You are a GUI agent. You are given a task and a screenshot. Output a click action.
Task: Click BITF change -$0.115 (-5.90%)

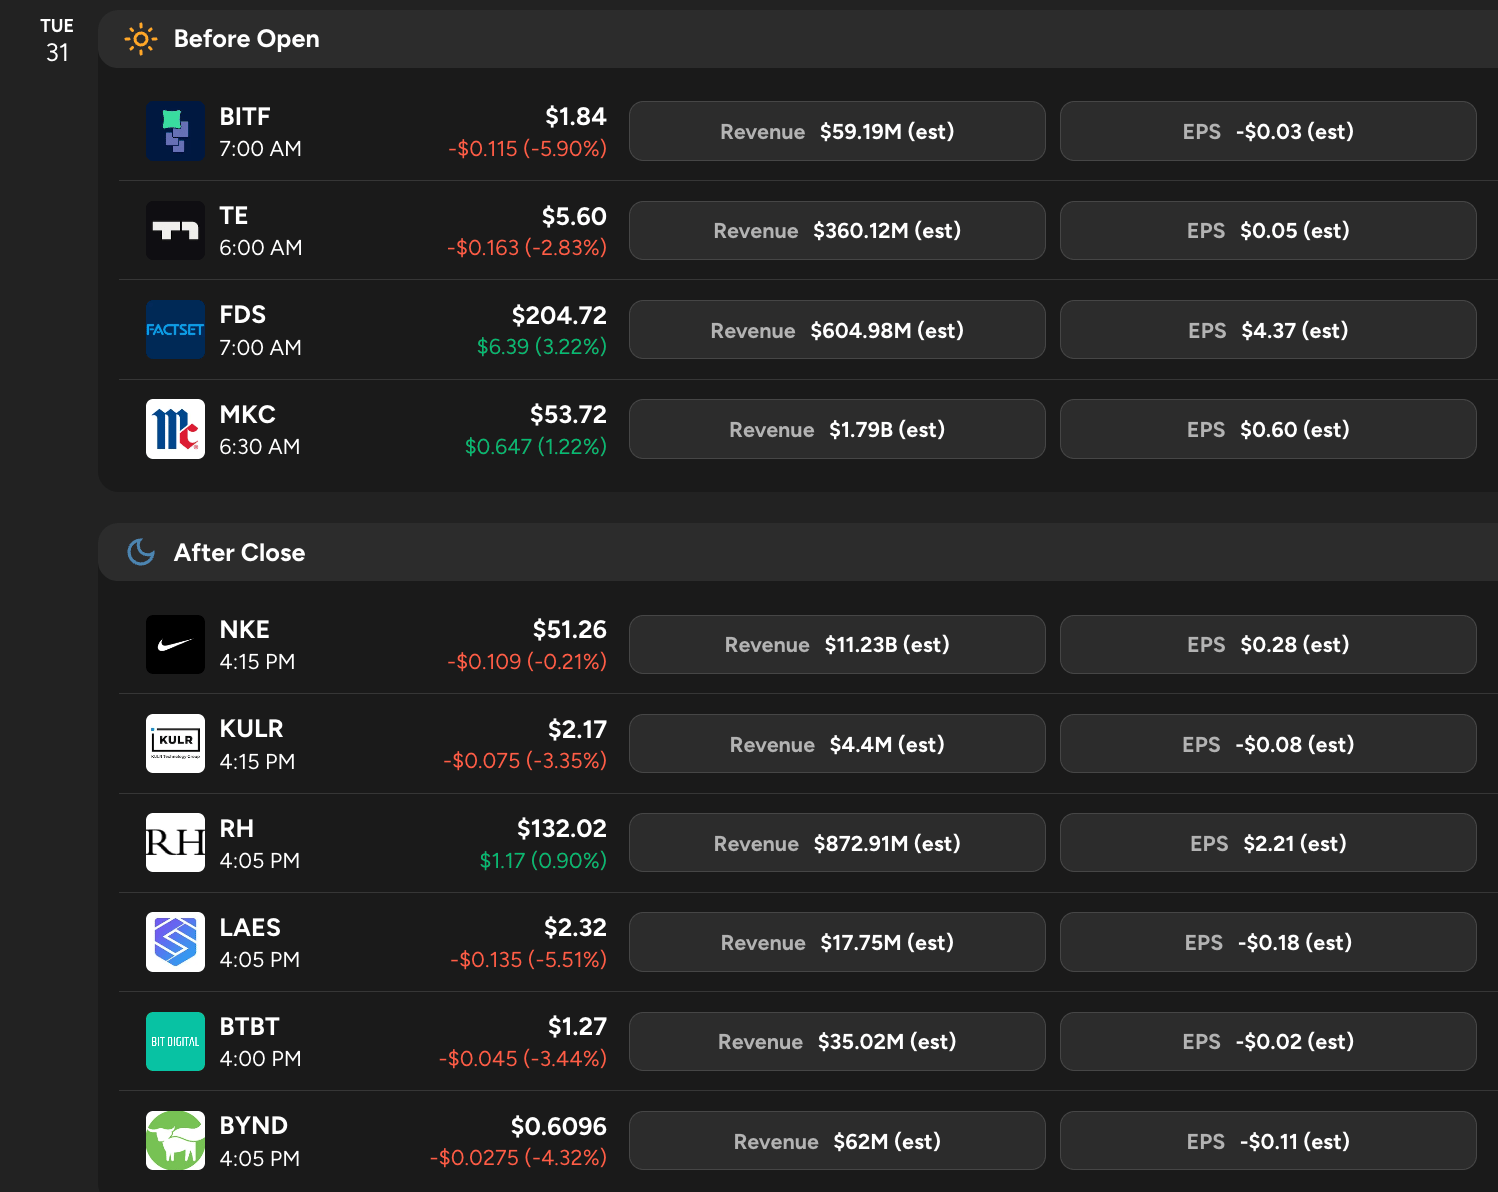coord(527,148)
